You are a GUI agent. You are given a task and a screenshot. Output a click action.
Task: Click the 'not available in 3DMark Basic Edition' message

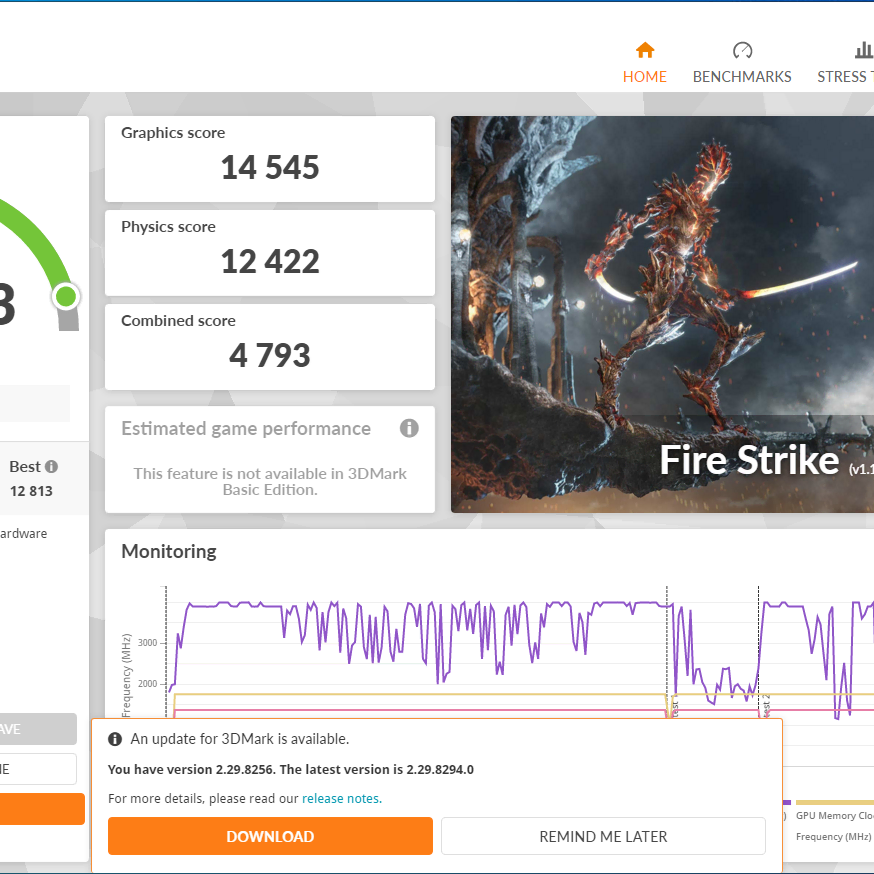pyautogui.click(x=270, y=482)
